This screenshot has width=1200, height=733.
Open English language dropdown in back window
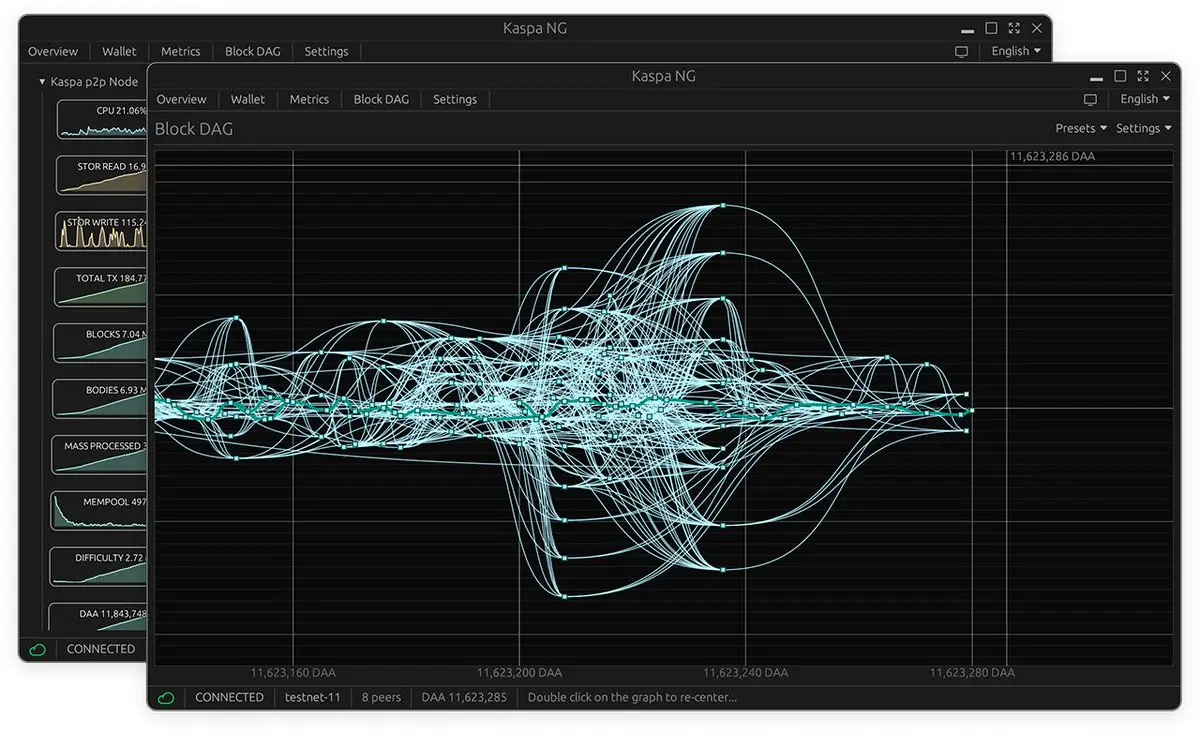click(x=1016, y=51)
